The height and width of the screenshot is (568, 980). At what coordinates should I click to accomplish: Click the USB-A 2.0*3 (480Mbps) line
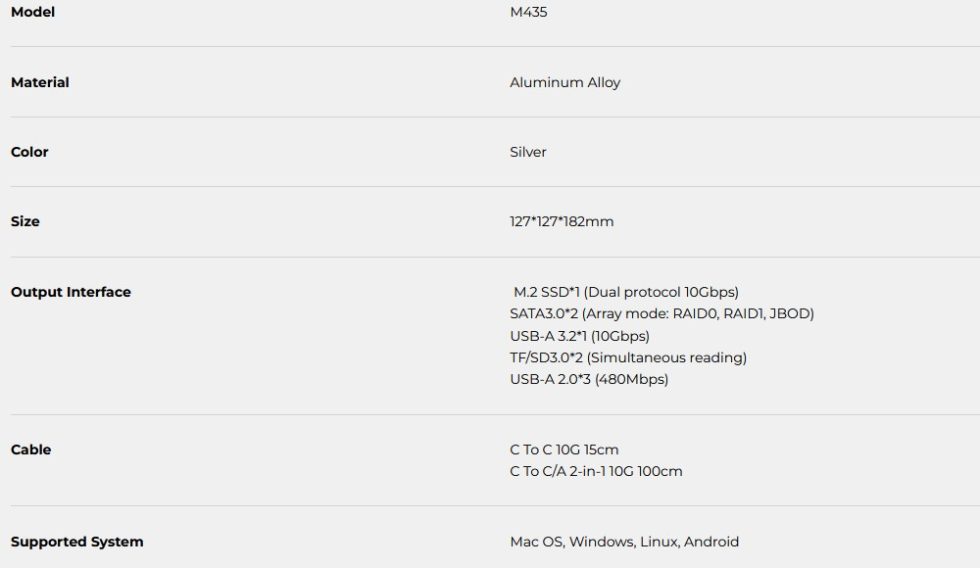click(589, 379)
